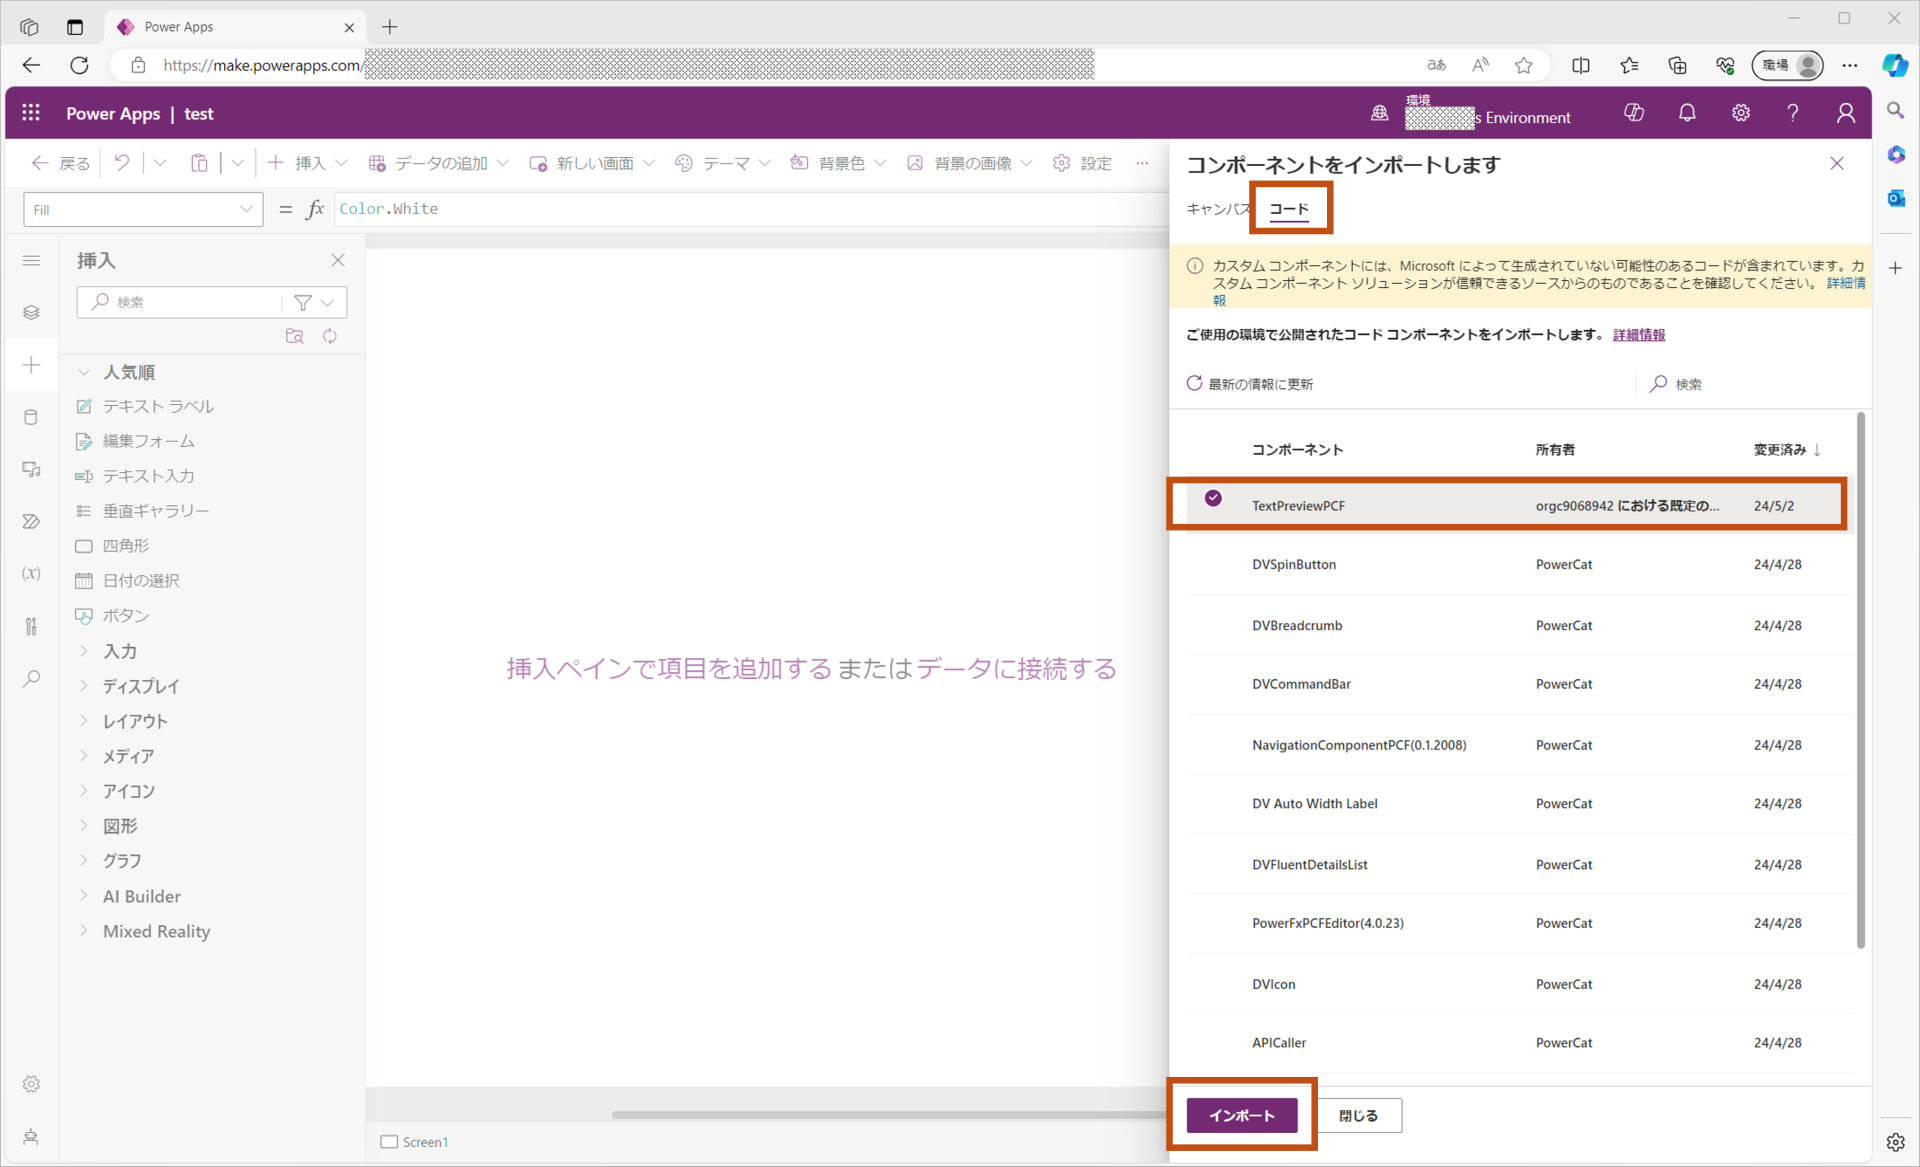Switch to the コード tab

coord(1289,209)
